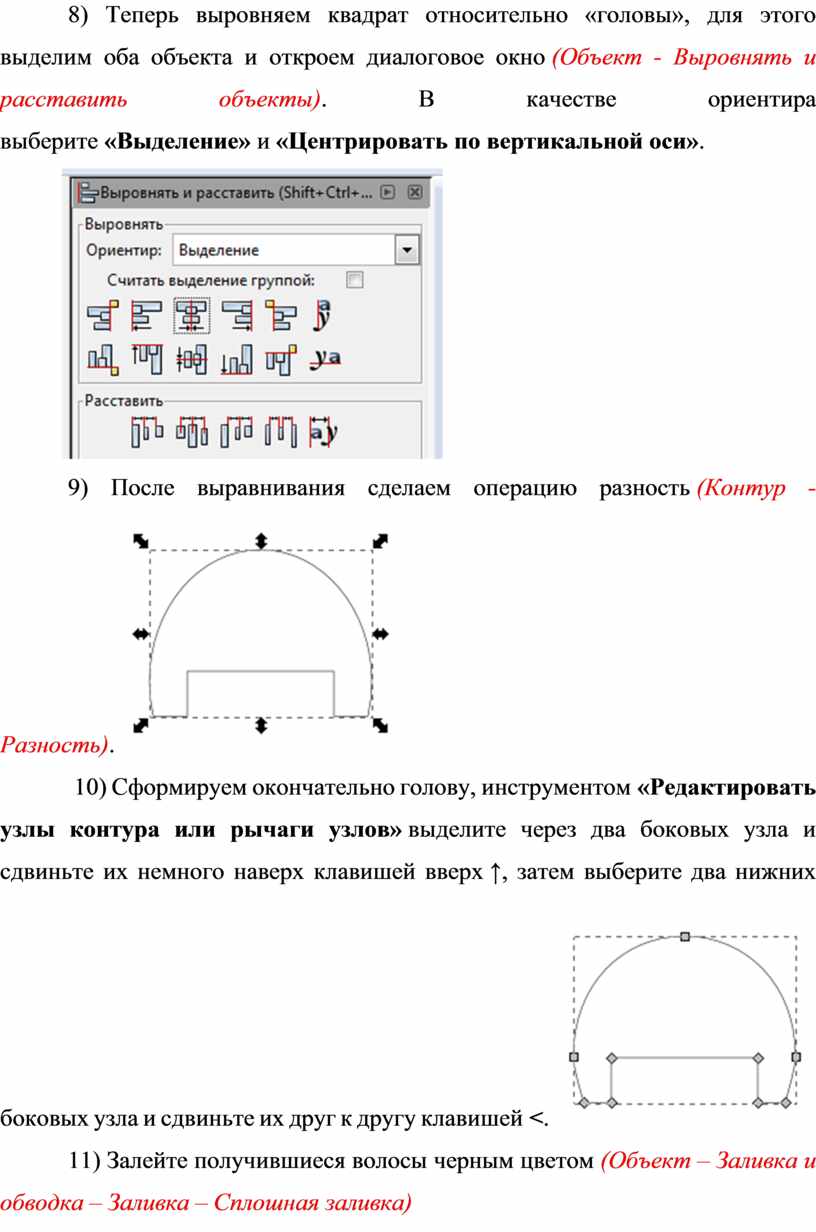The image size is (816, 1232).
Task: Click left-middle scale handle of selected shape
Action: coord(140,633)
